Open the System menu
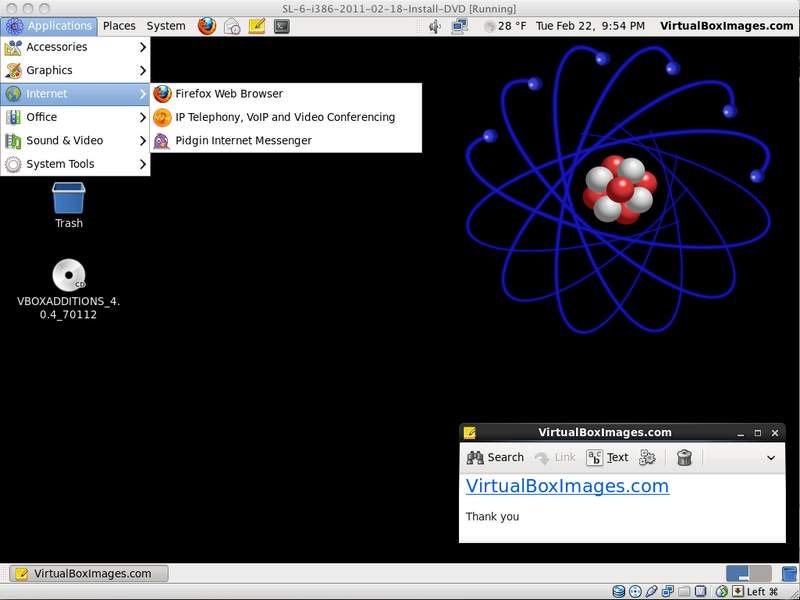The image size is (800, 600). click(166, 26)
